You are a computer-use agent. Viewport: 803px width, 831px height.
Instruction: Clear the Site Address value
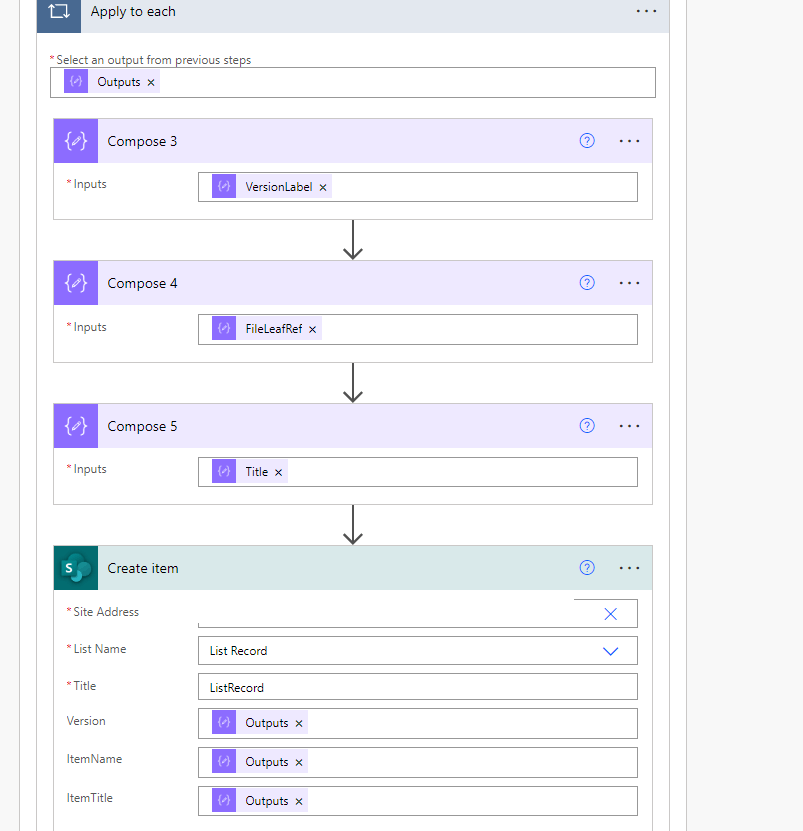click(x=611, y=614)
